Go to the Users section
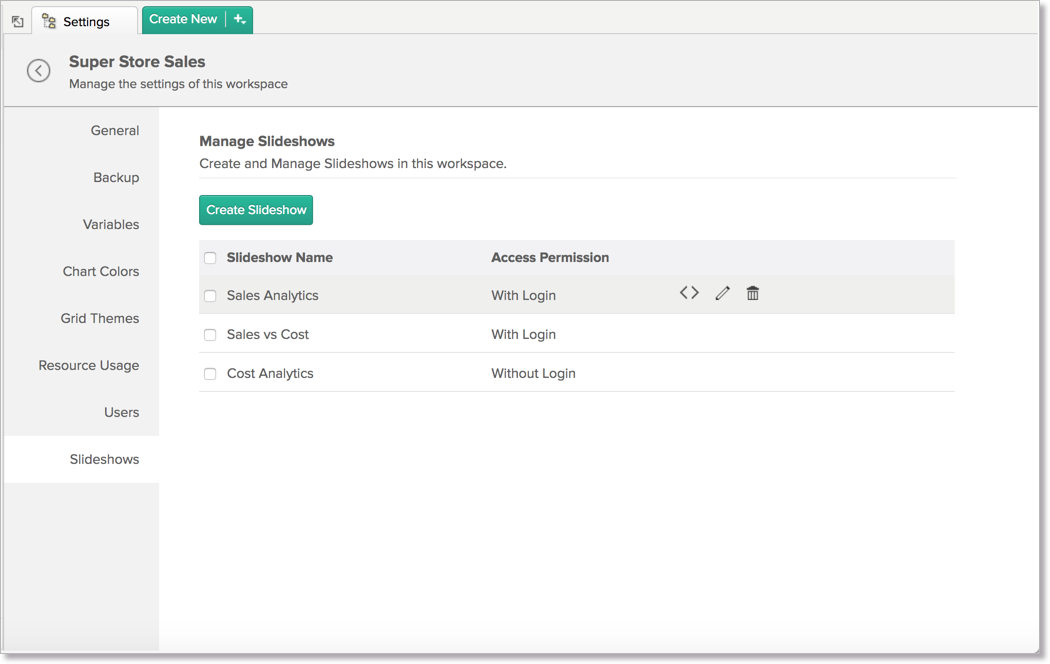 point(121,412)
